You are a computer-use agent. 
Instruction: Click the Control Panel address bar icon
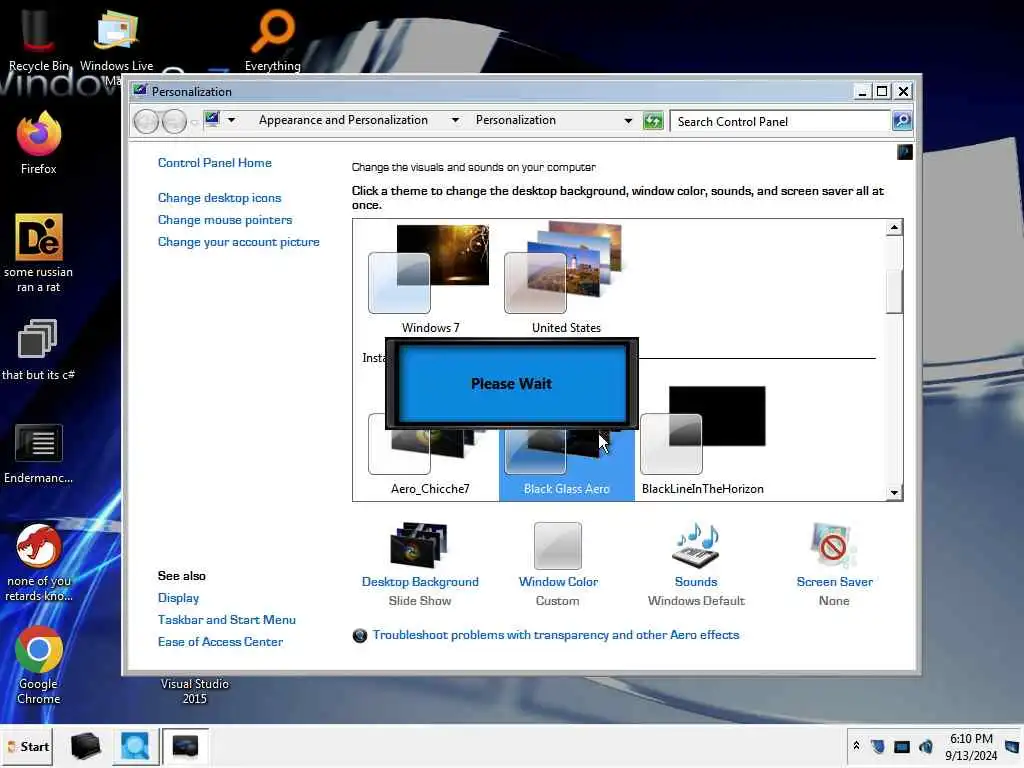pos(212,120)
